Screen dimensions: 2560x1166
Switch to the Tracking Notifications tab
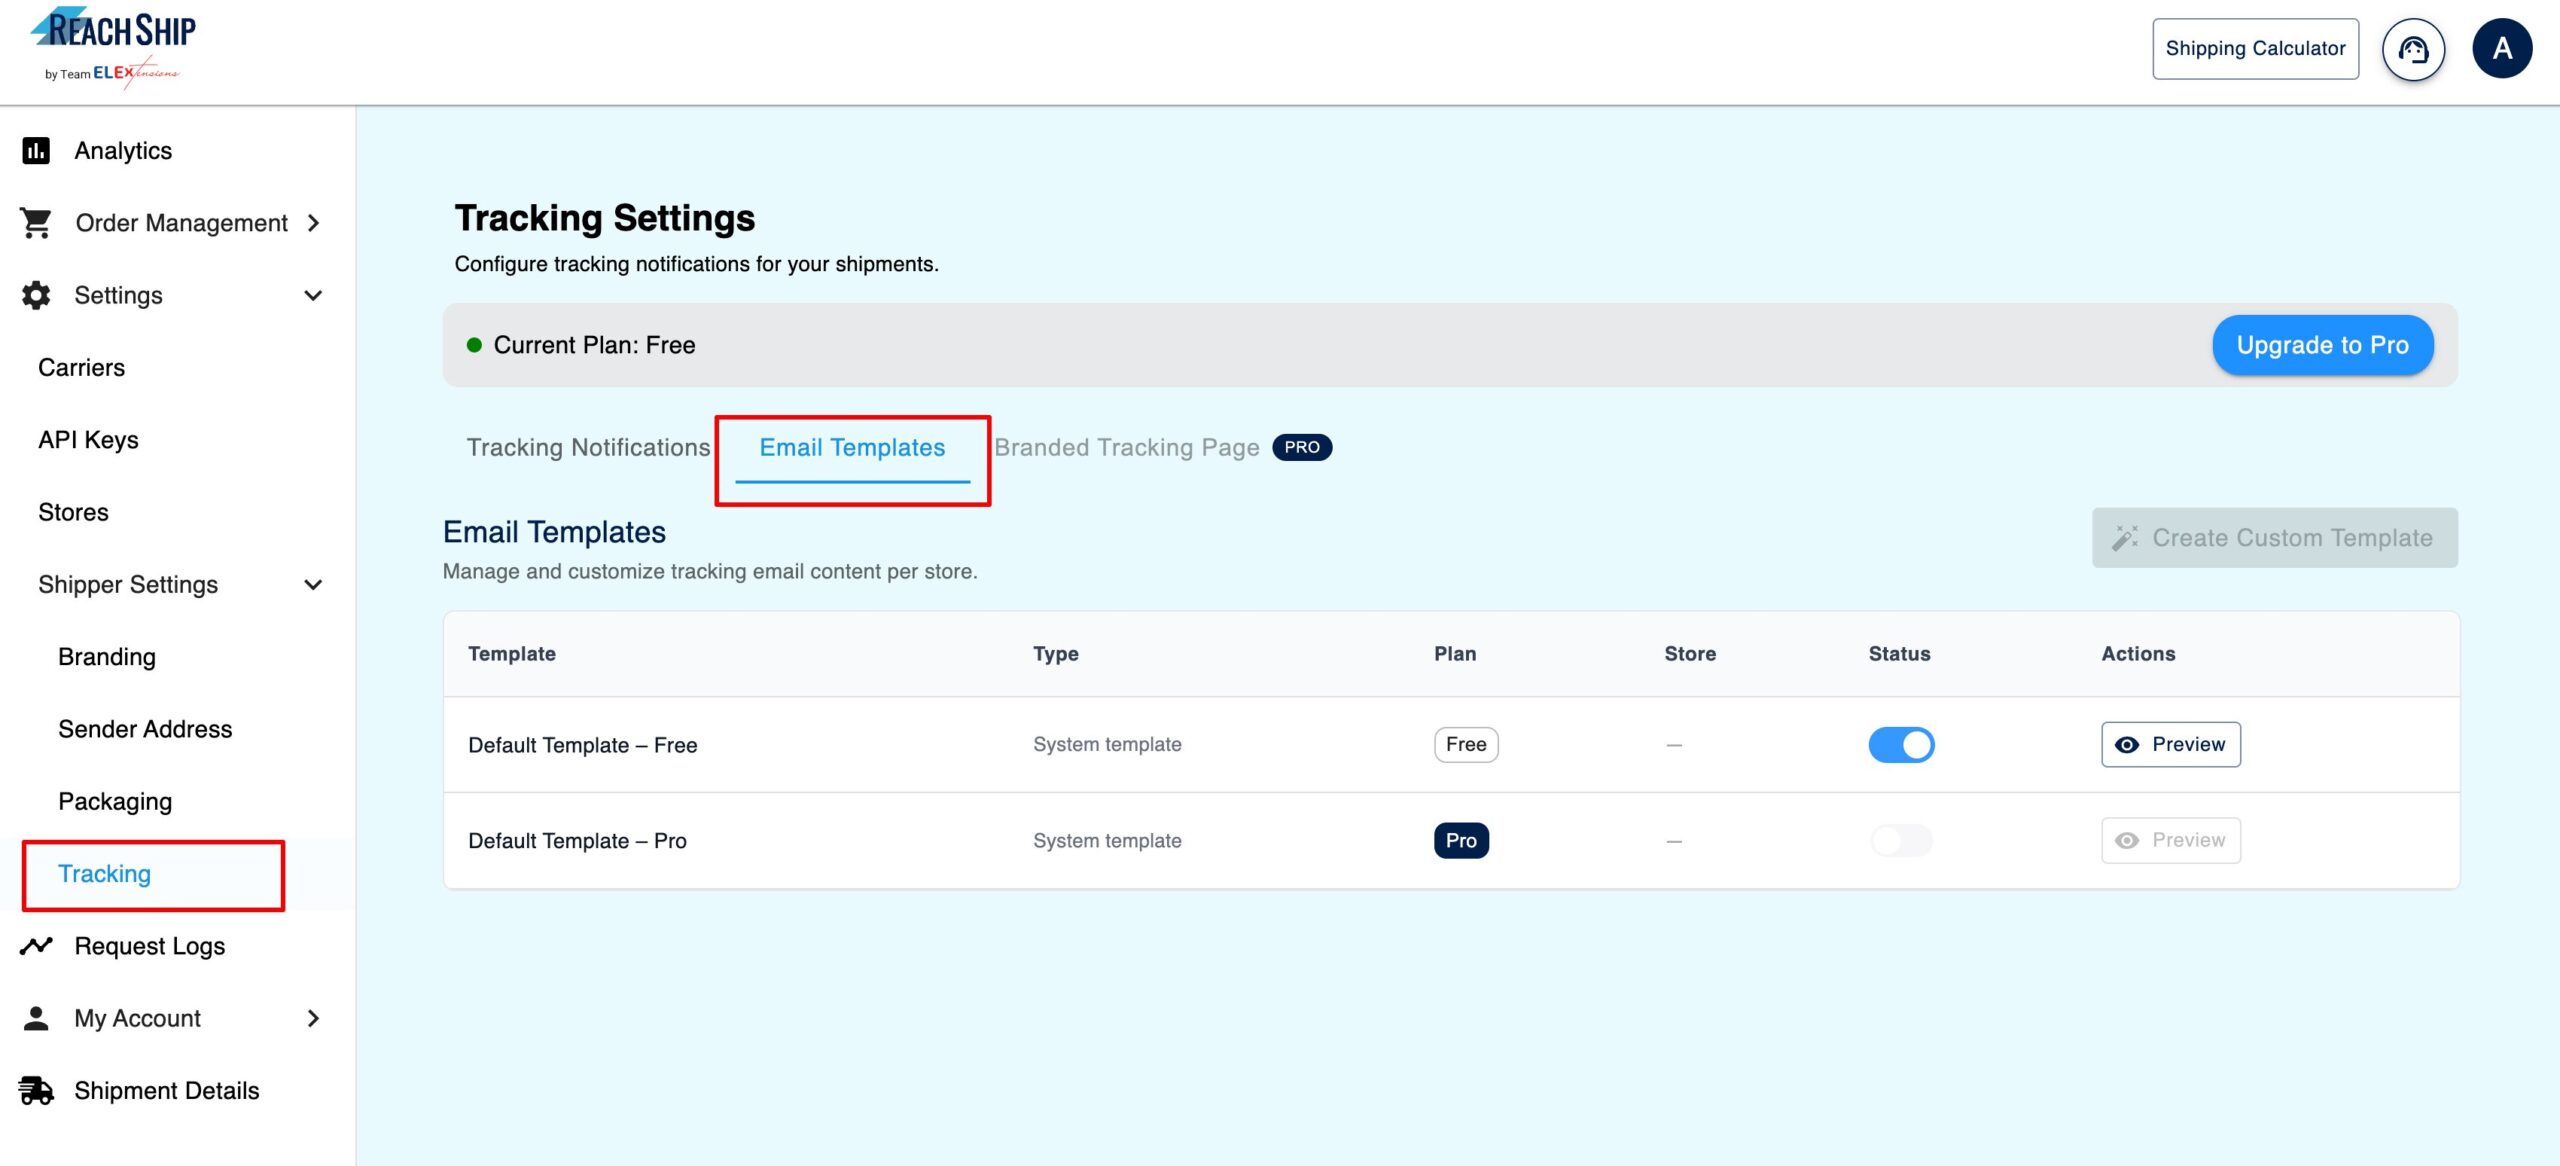(588, 447)
